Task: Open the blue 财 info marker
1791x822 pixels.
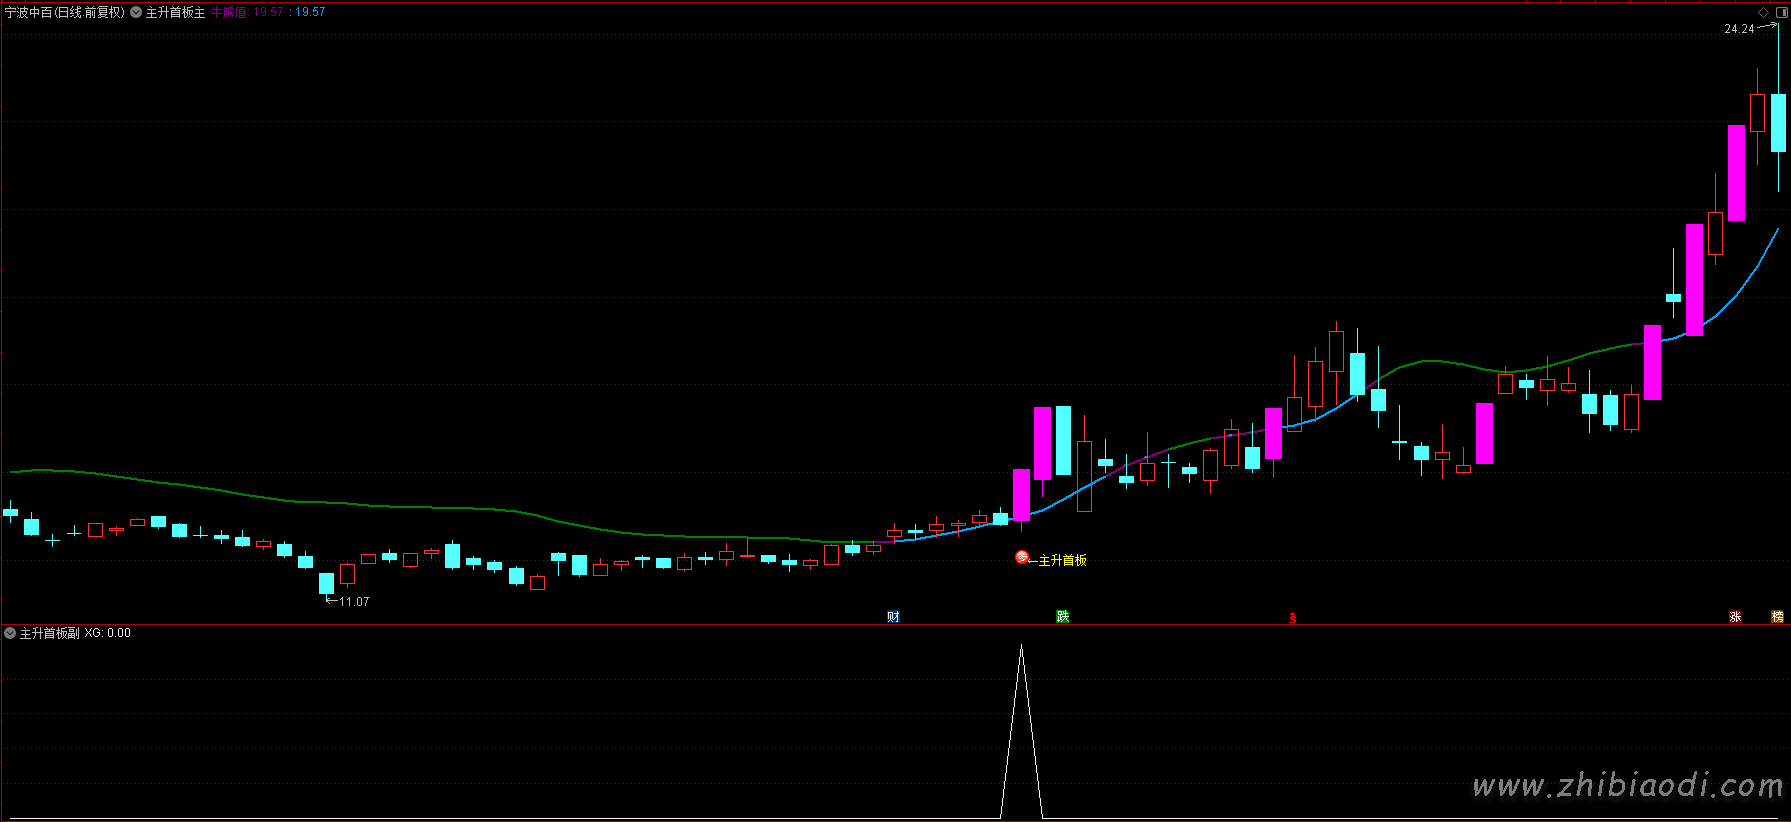Action: tap(893, 617)
